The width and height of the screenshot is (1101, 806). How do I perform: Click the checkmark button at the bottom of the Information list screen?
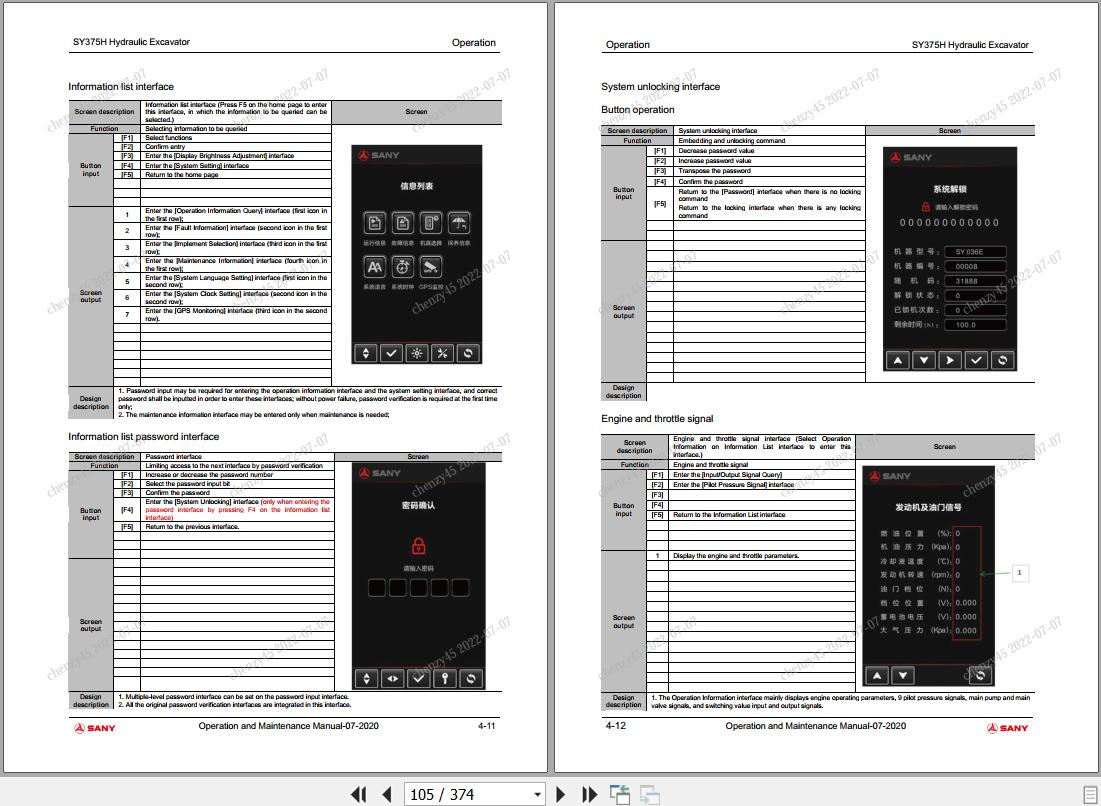tap(391, 353)
